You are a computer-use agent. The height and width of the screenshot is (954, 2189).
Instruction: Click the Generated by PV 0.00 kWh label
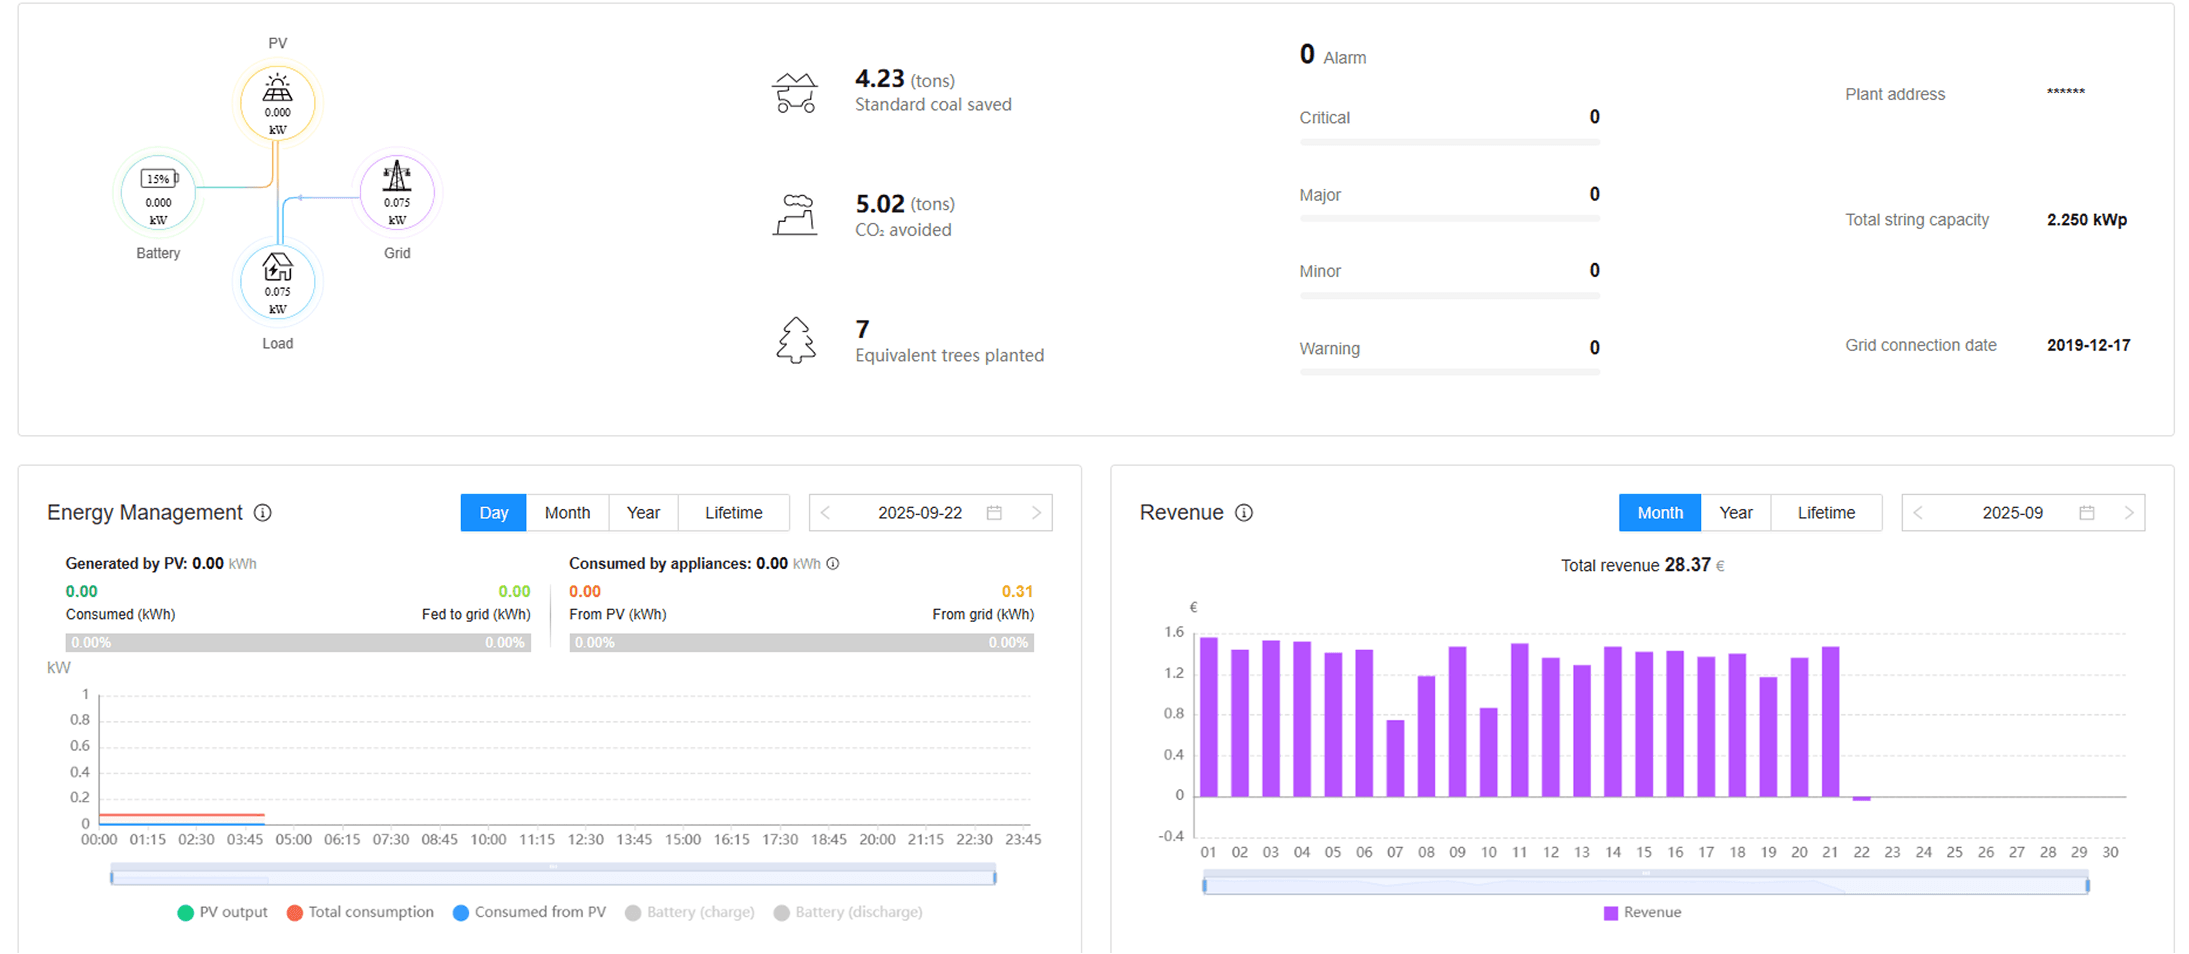(x=161, y=564)
